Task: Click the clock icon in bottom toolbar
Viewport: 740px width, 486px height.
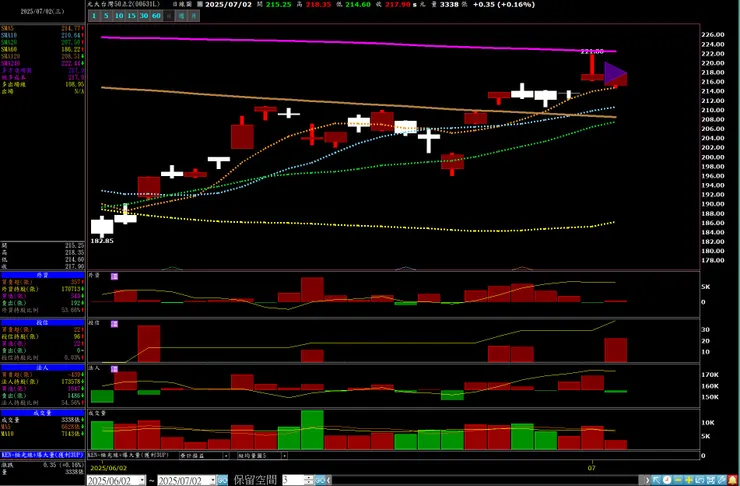Action: point(667,480)
